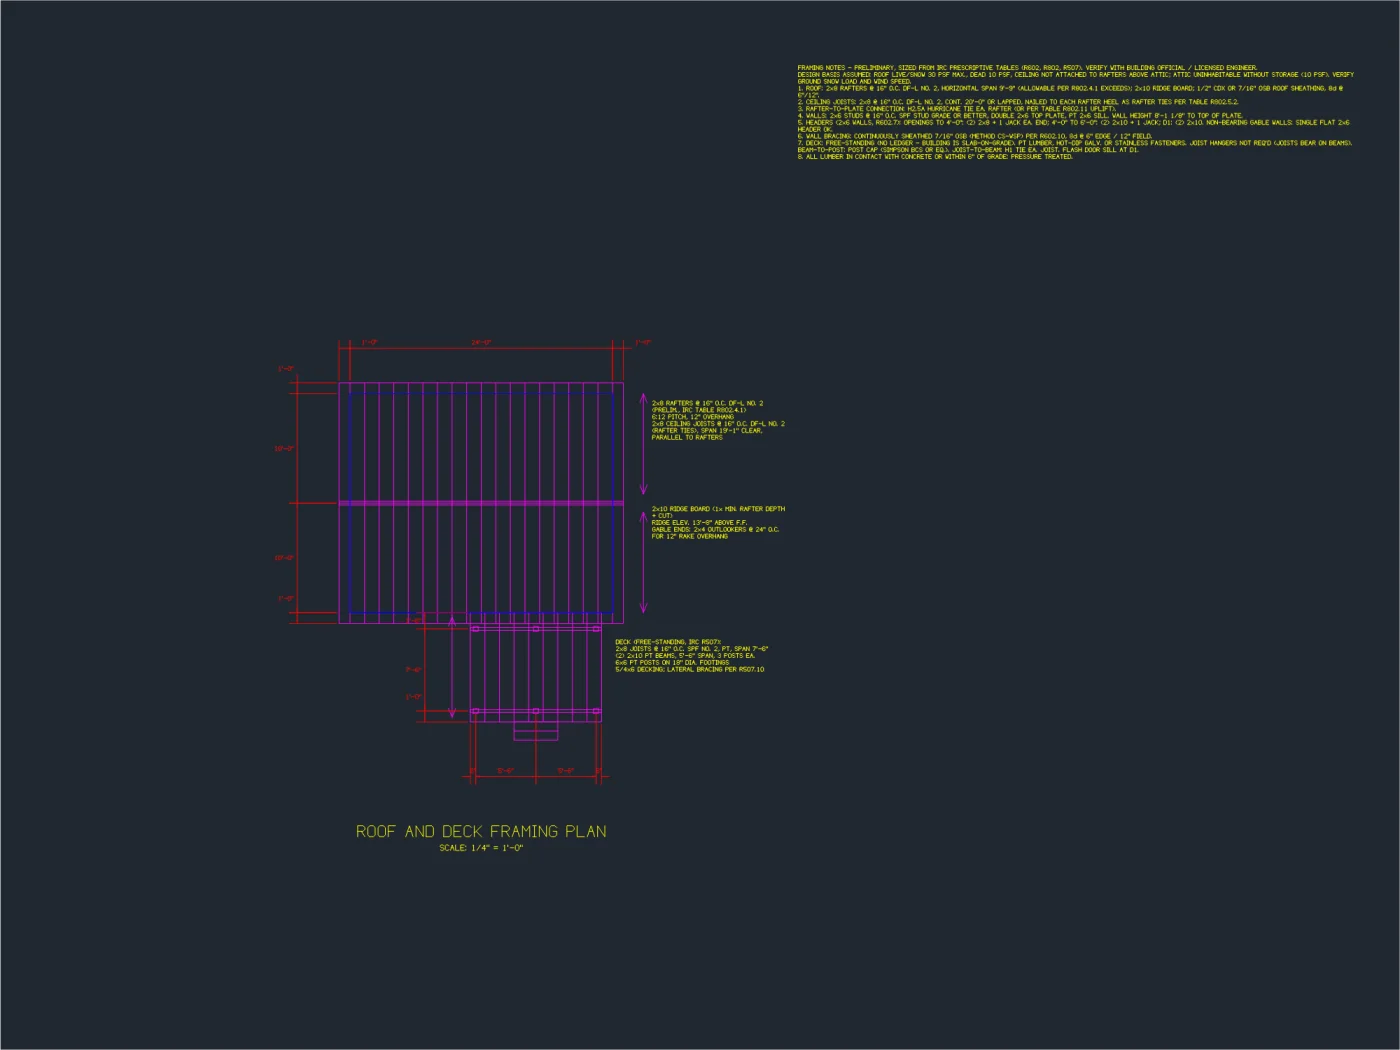Select the ROOF AND DECK FRAMING PLAN title
Image resolution: width=1400 pixels, height=1050 pixels.
pyautogui.click(x=481, y=831)
